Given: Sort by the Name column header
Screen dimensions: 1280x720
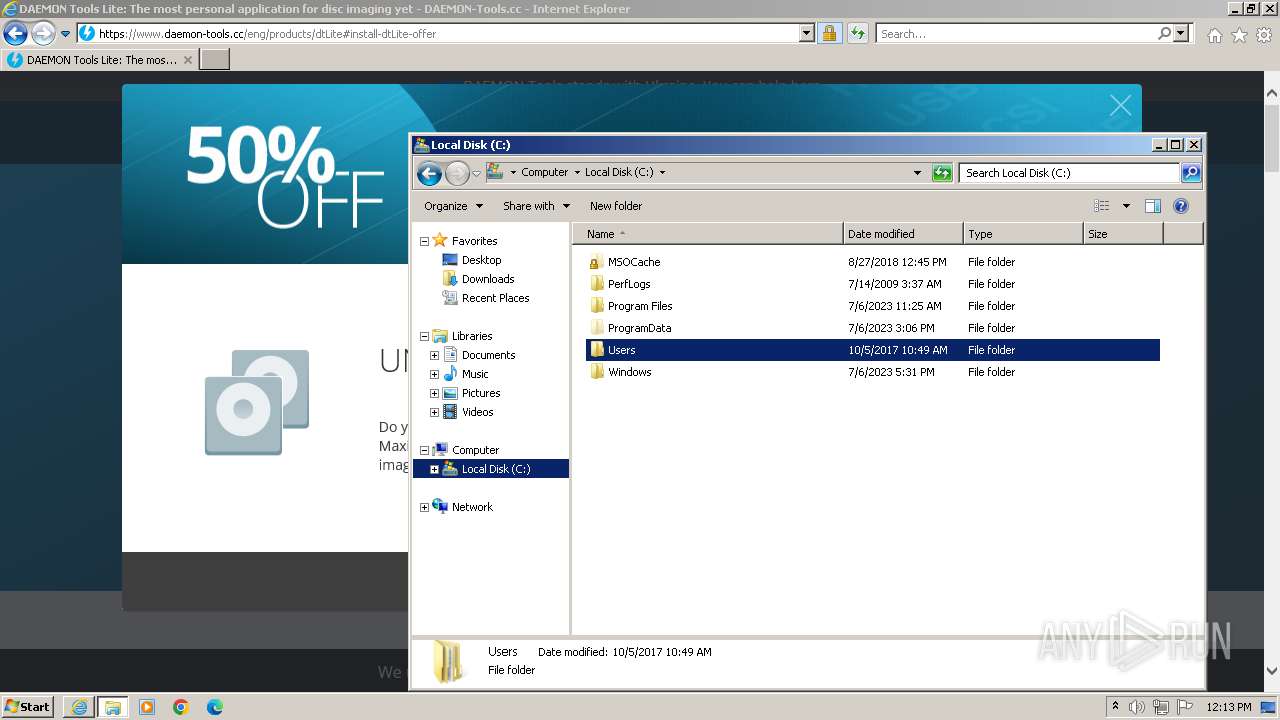Looking at the screenshot, I should pos(707,234).
